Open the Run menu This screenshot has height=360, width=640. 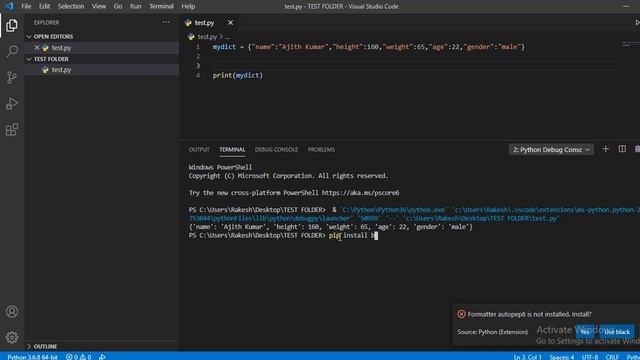click(x=136, y=7)
